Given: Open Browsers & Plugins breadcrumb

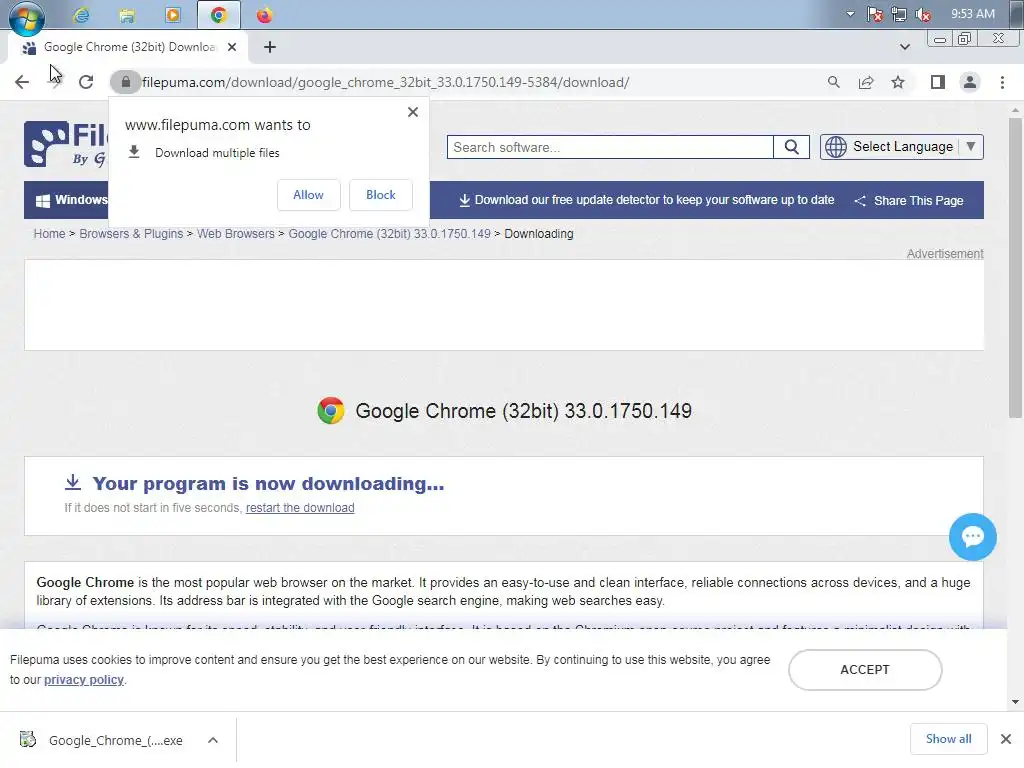Looking at the screenshot, I should pyautogui.click(x=131, y=234).
